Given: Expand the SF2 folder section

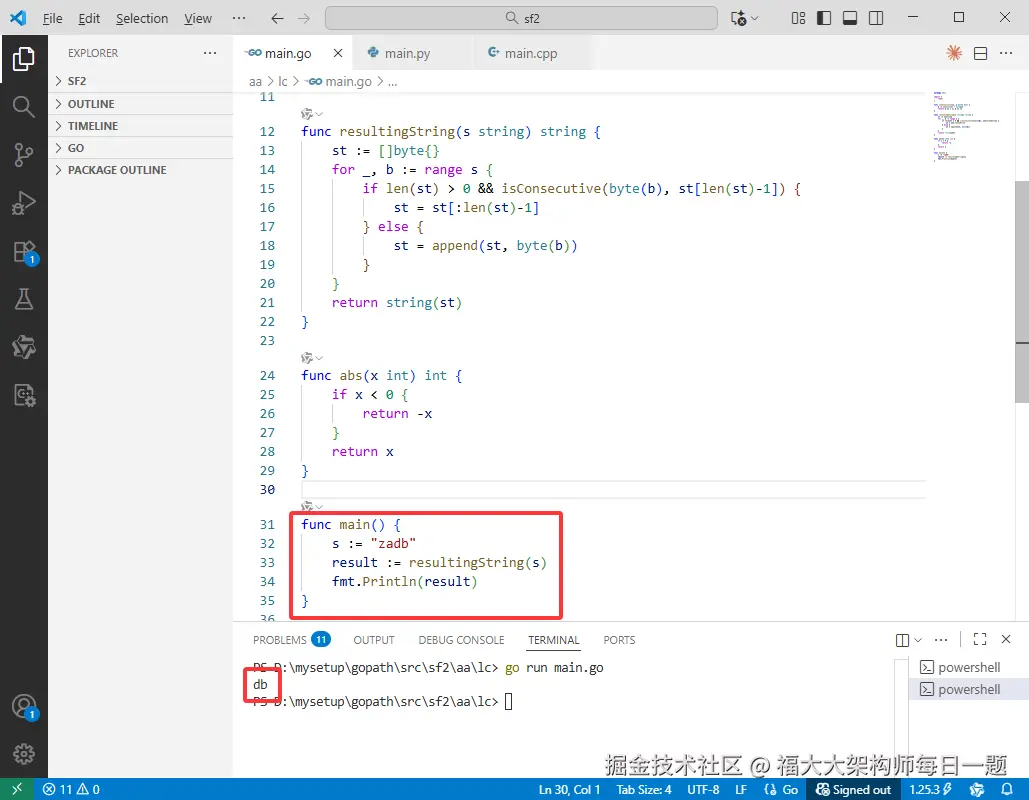Looking at the screenshot, I should 140,81.
